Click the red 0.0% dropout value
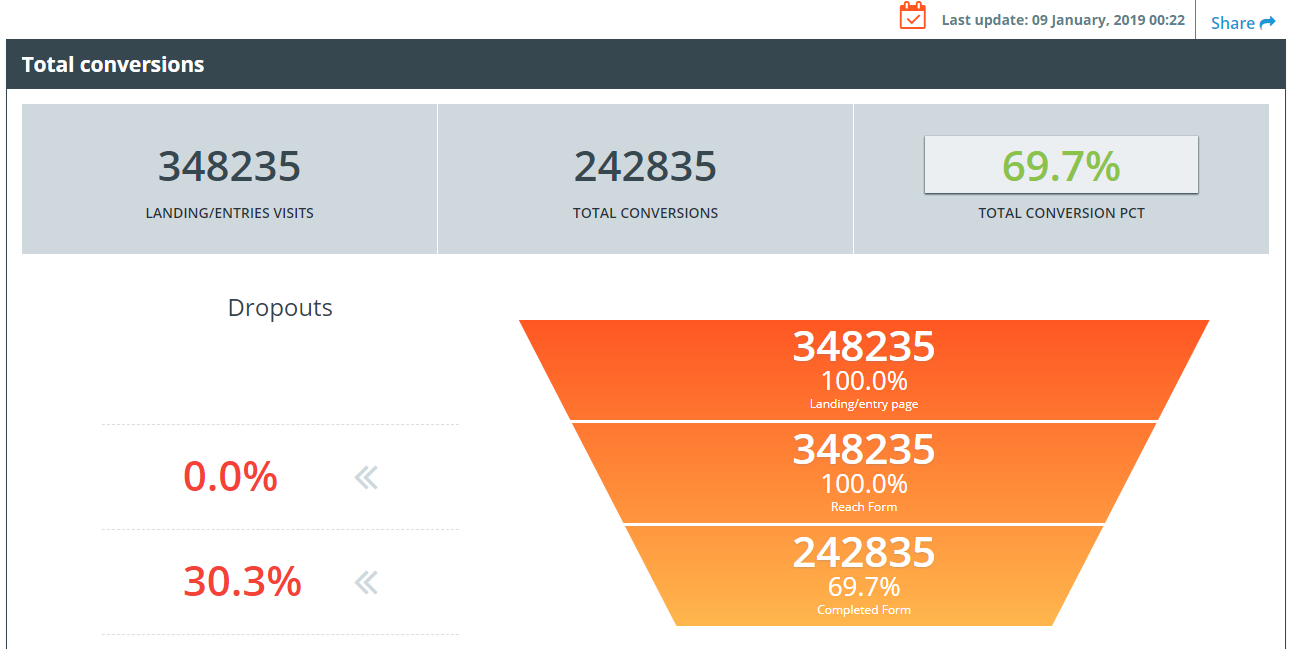Screen dimensions: 1310x649 (x=230, y=477)
